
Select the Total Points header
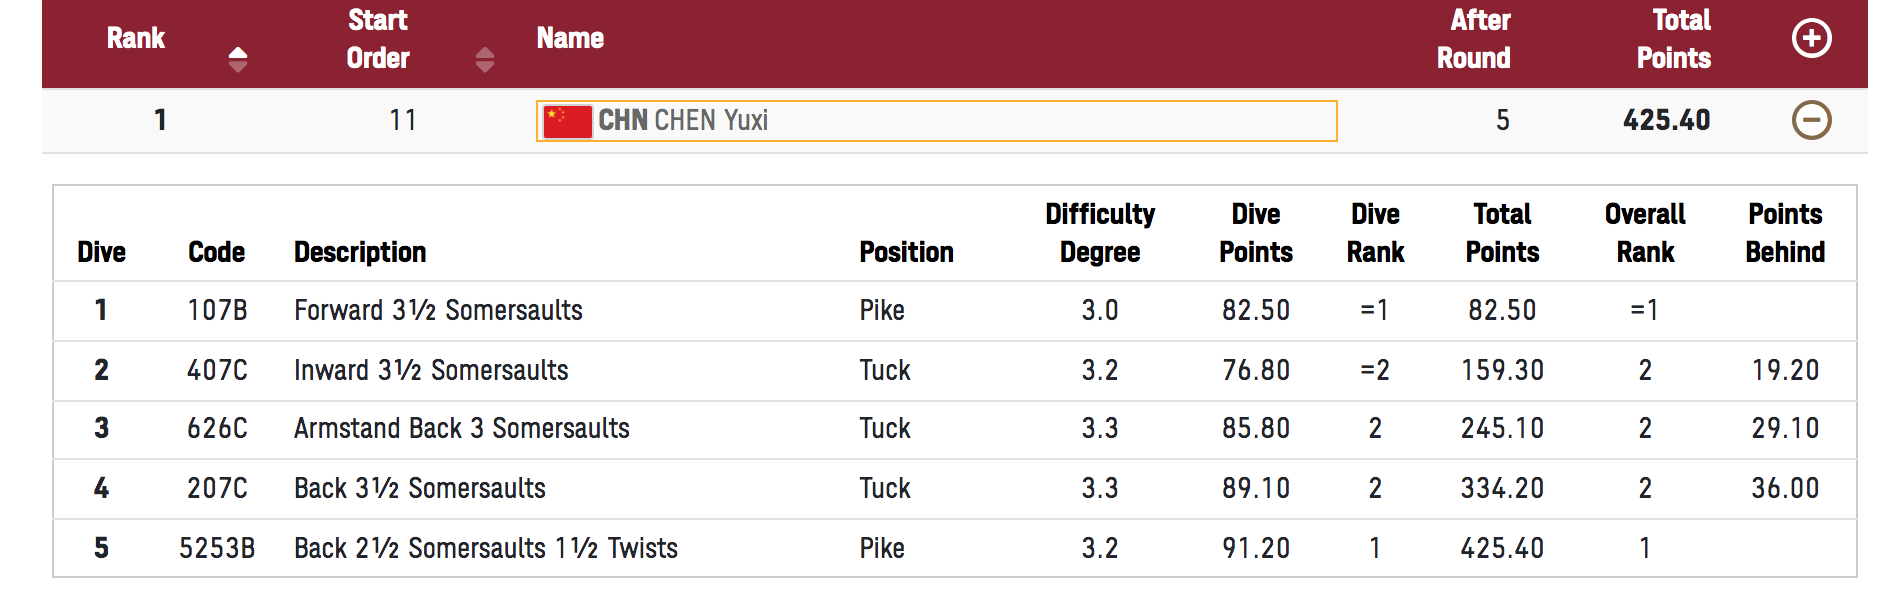[x=1674, y=39]
